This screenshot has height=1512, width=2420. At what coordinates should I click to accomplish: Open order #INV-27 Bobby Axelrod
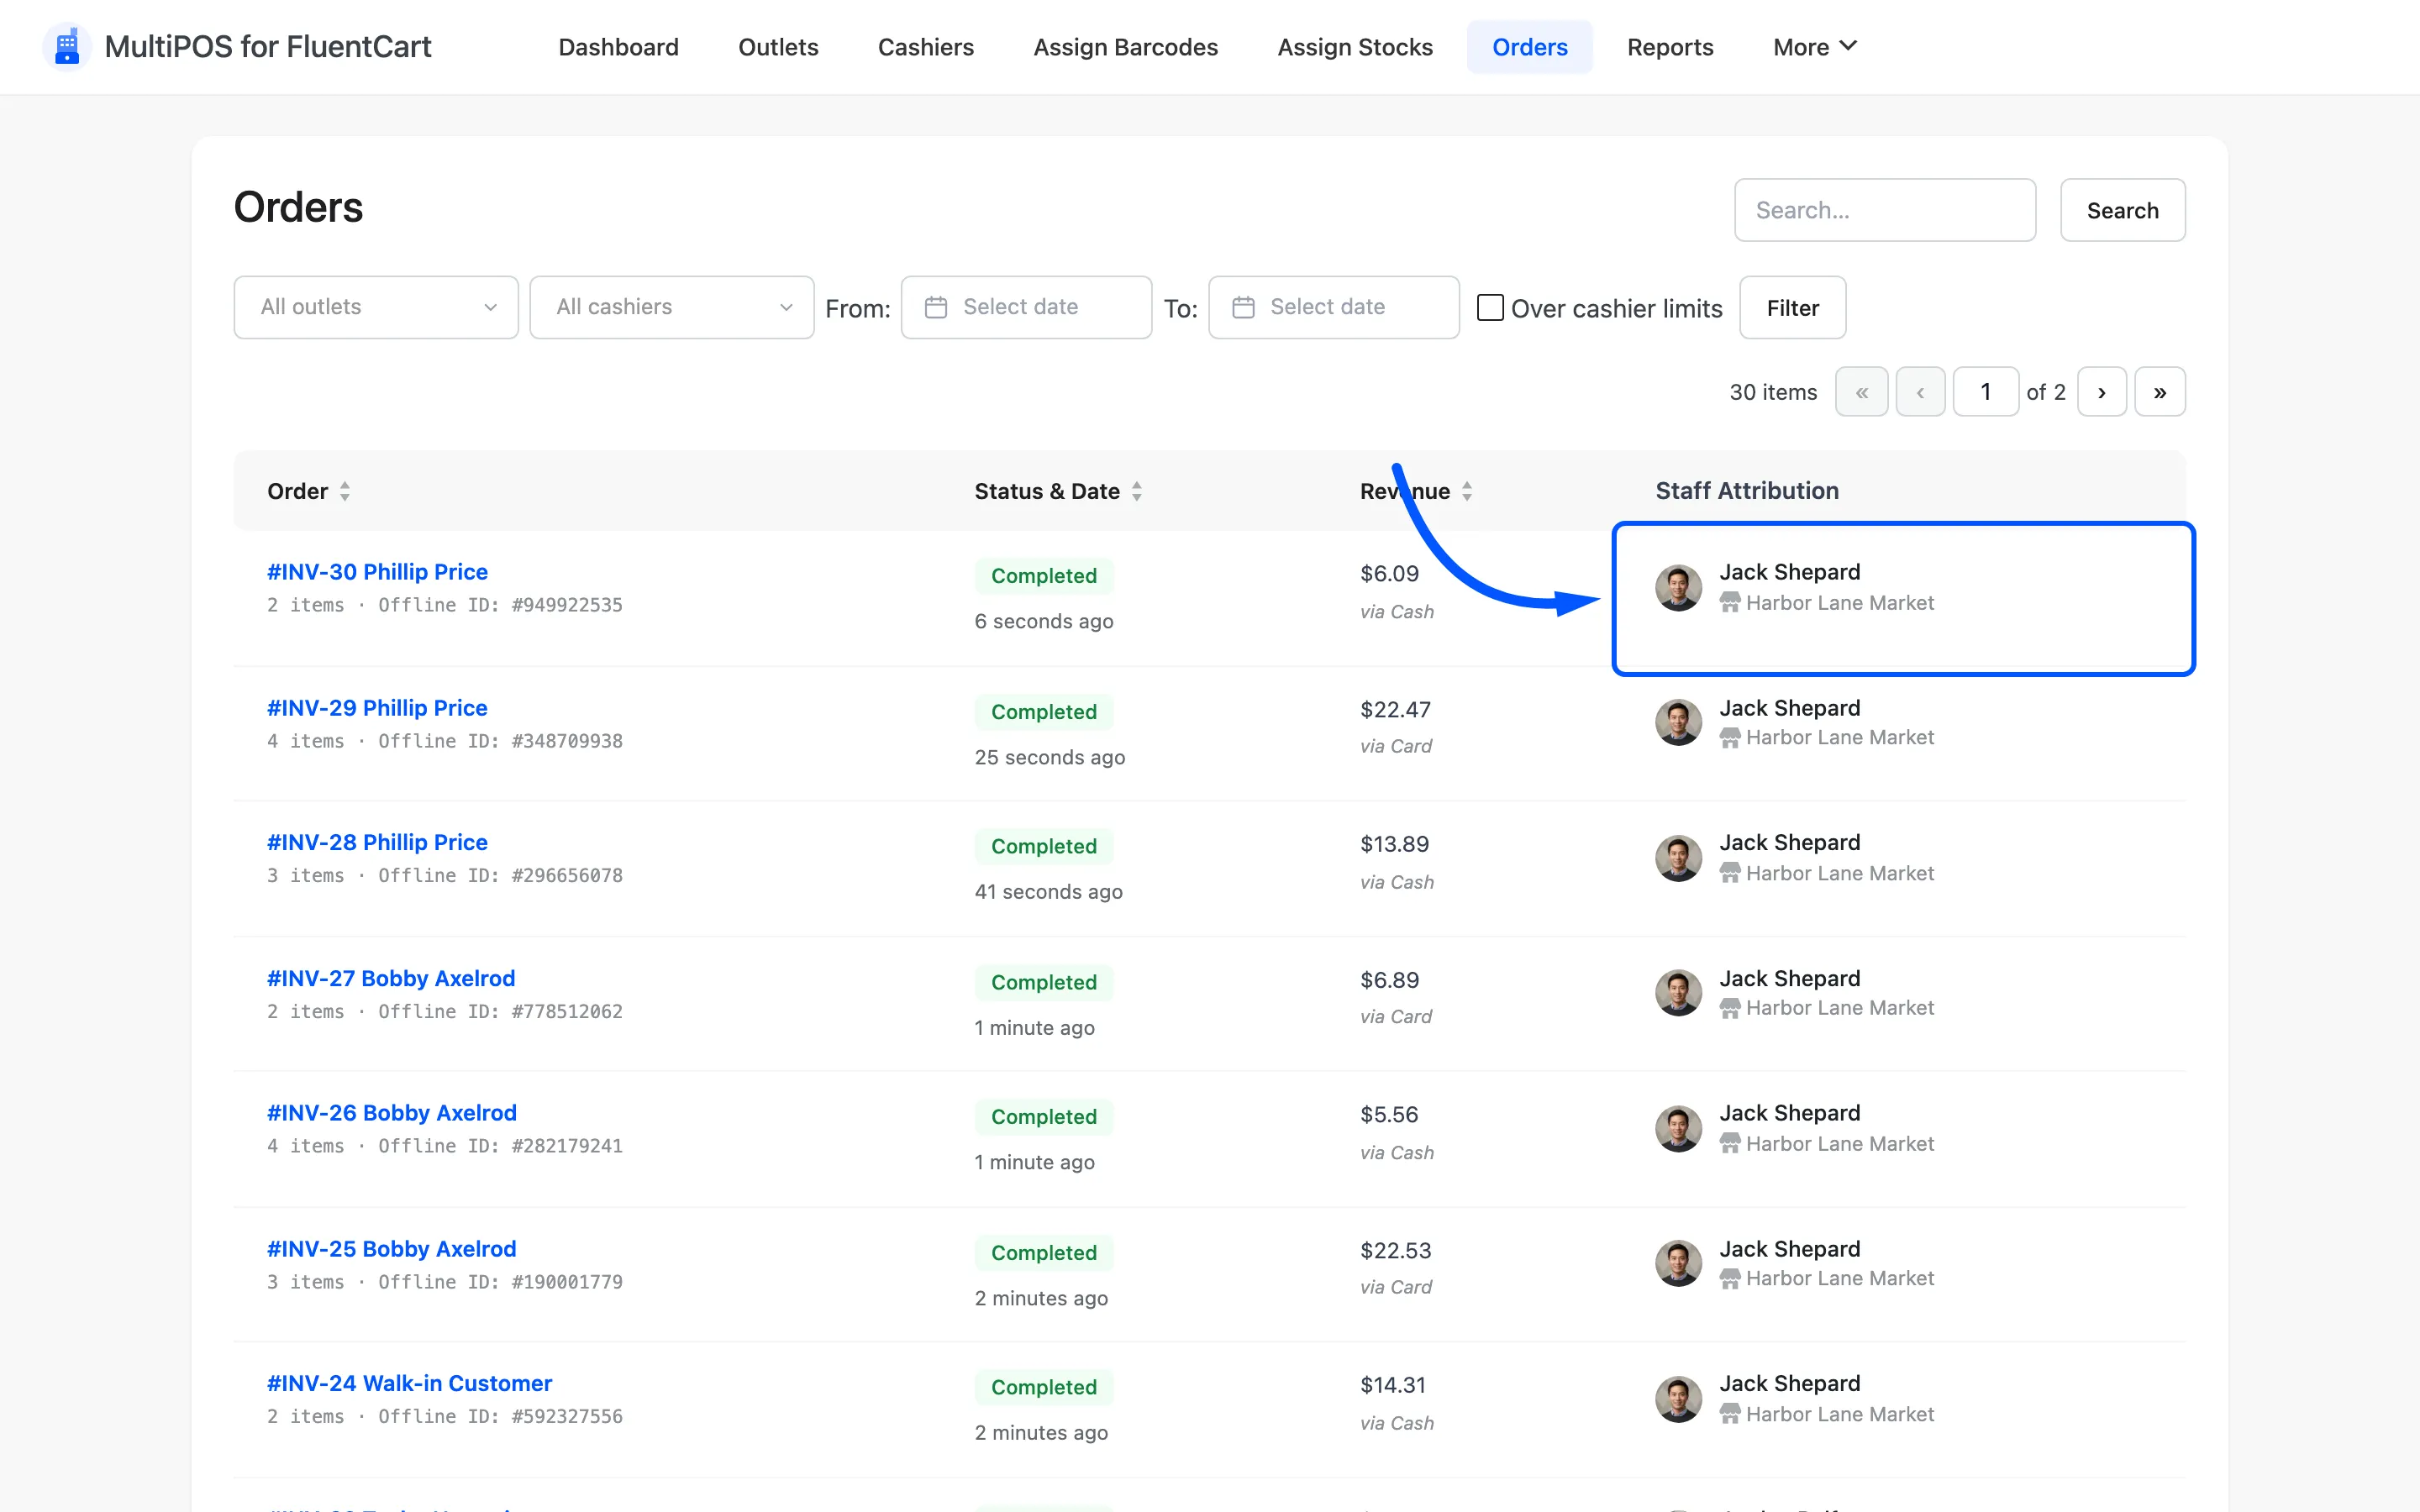point(391,978)
